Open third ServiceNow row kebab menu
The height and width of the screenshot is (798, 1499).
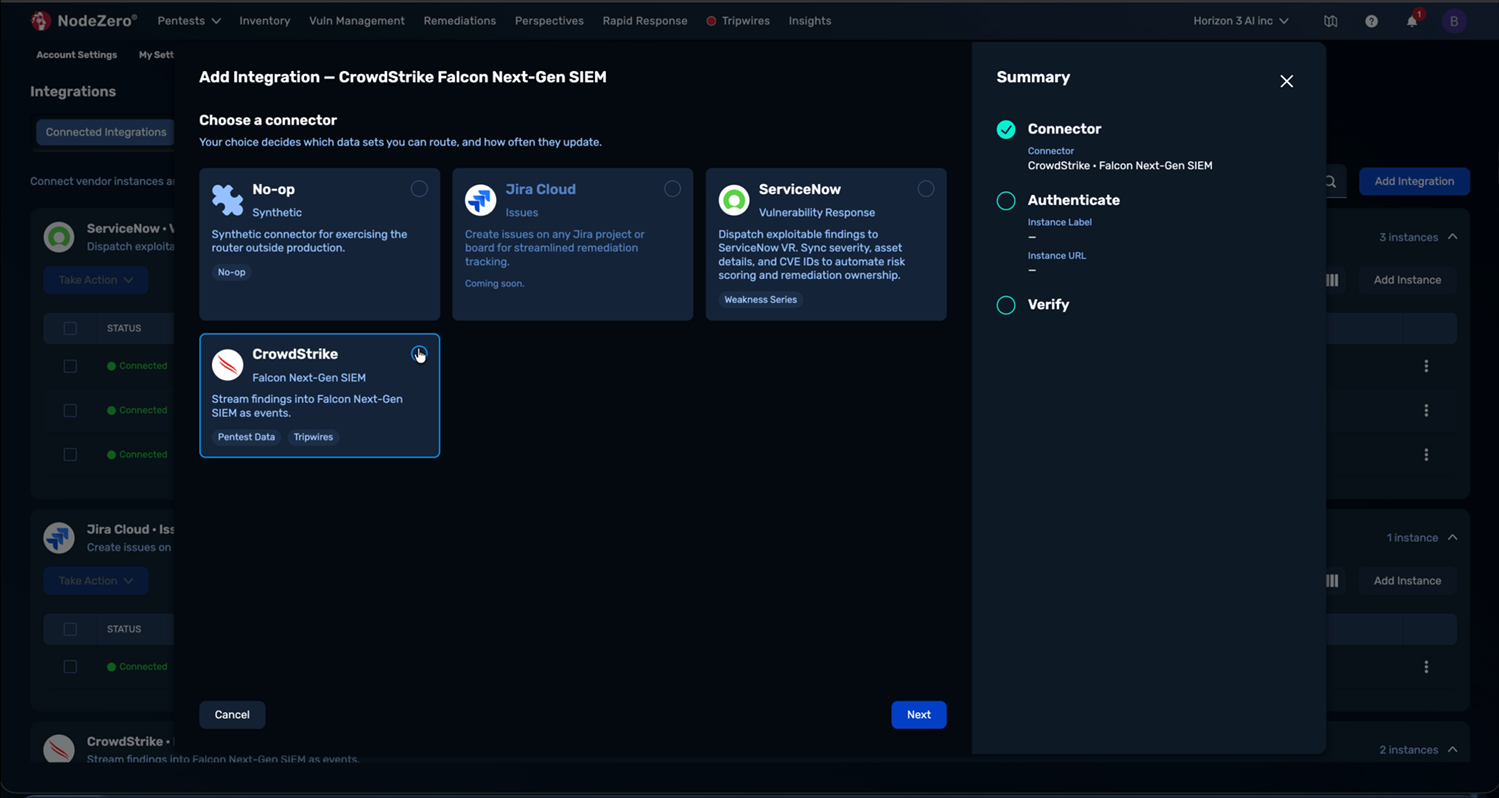click(1426, 454)
